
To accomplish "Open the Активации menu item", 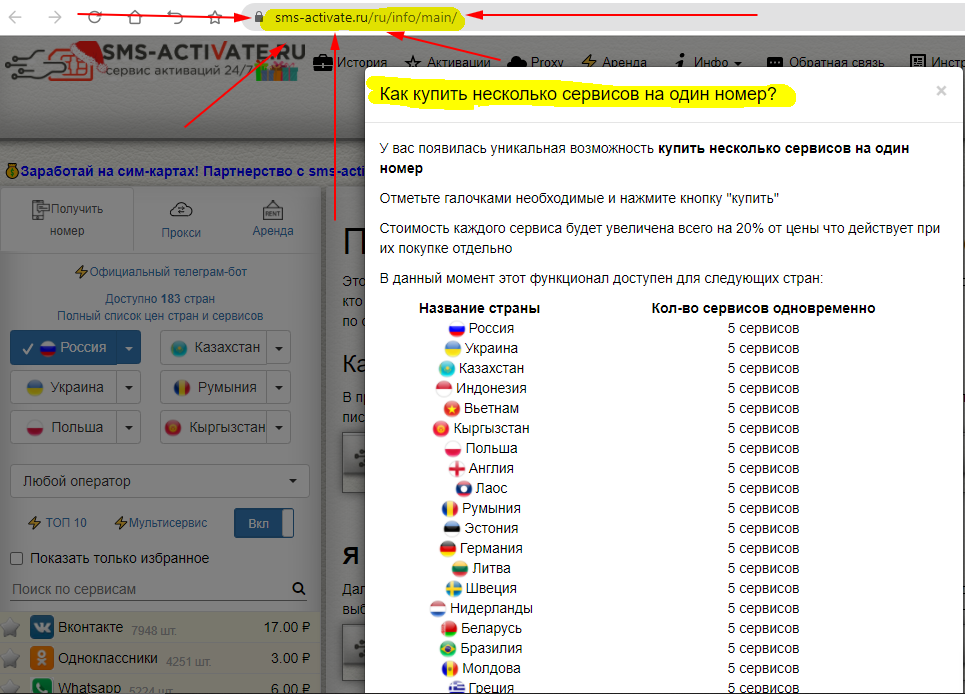I will 448,62.
